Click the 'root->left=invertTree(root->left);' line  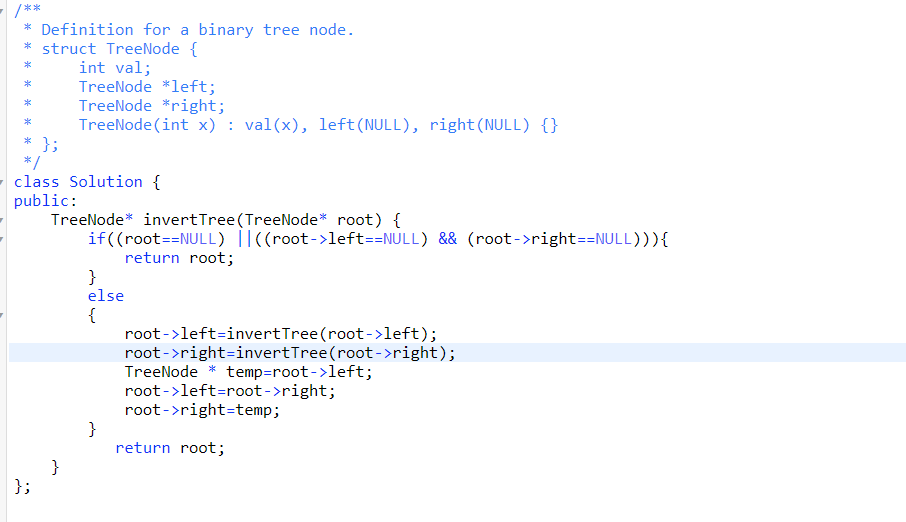(x=281, y=334)
